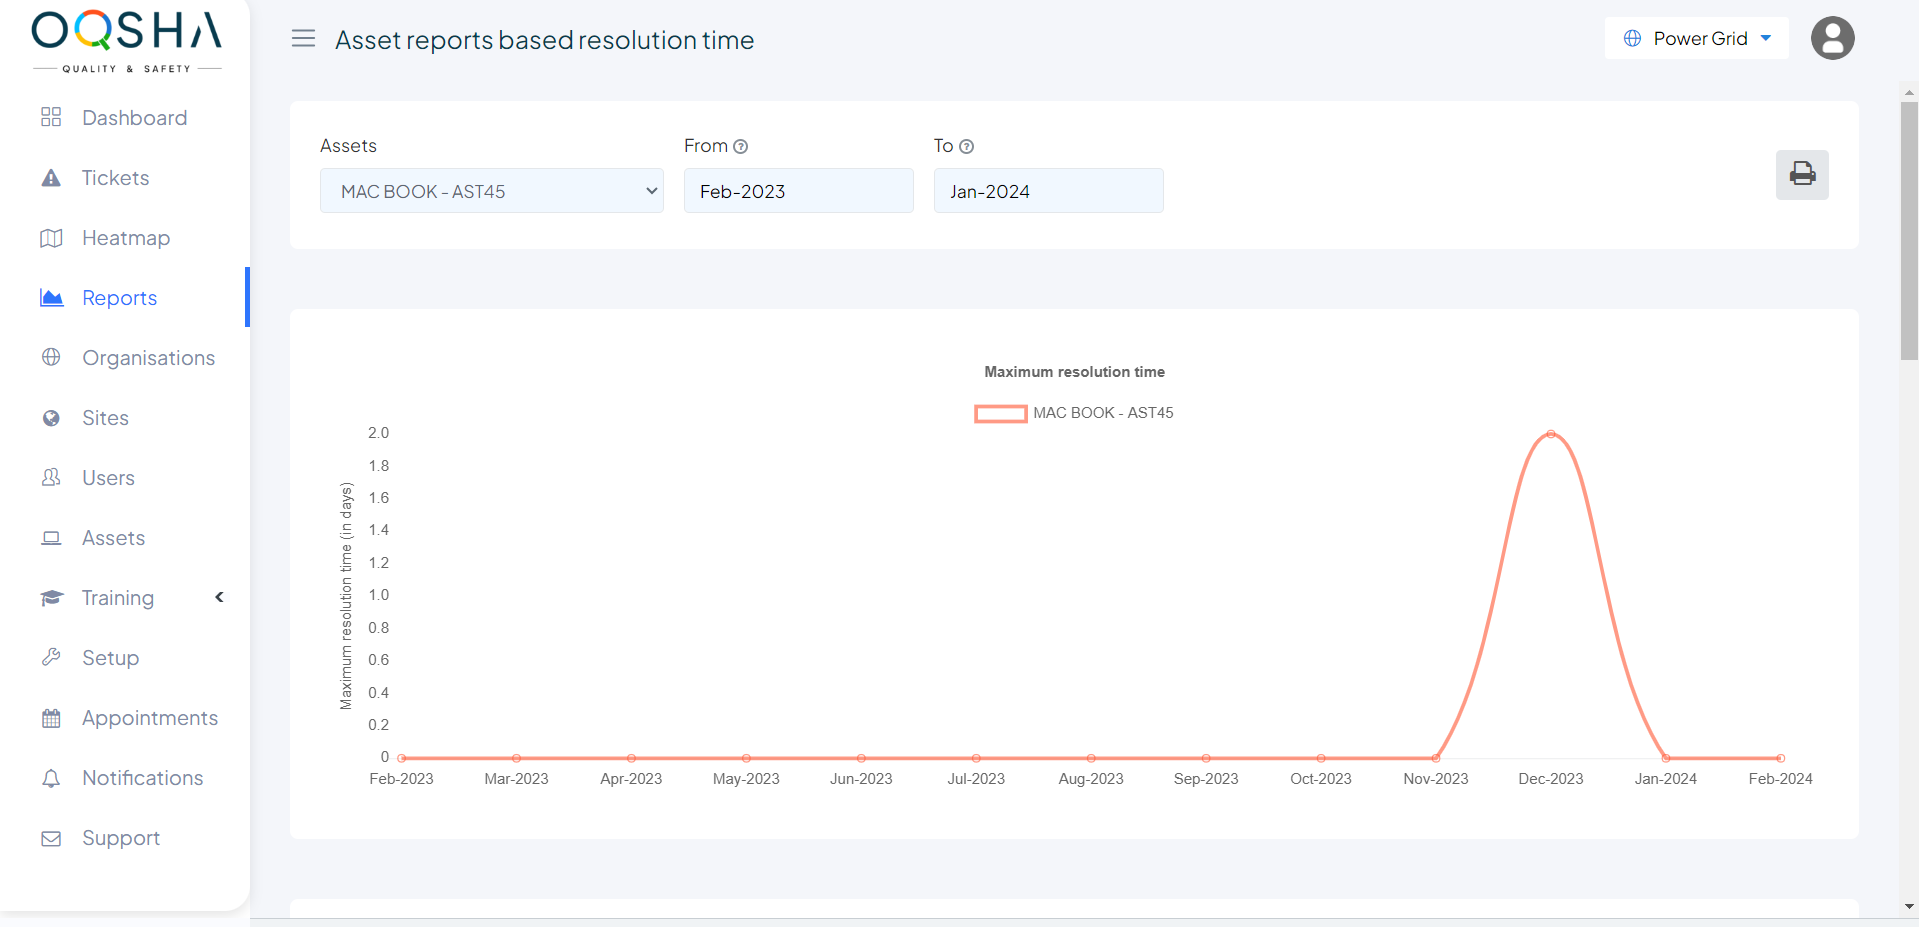
Task: Click the Dec-2023 peak data point
Action: (1550, 434)
